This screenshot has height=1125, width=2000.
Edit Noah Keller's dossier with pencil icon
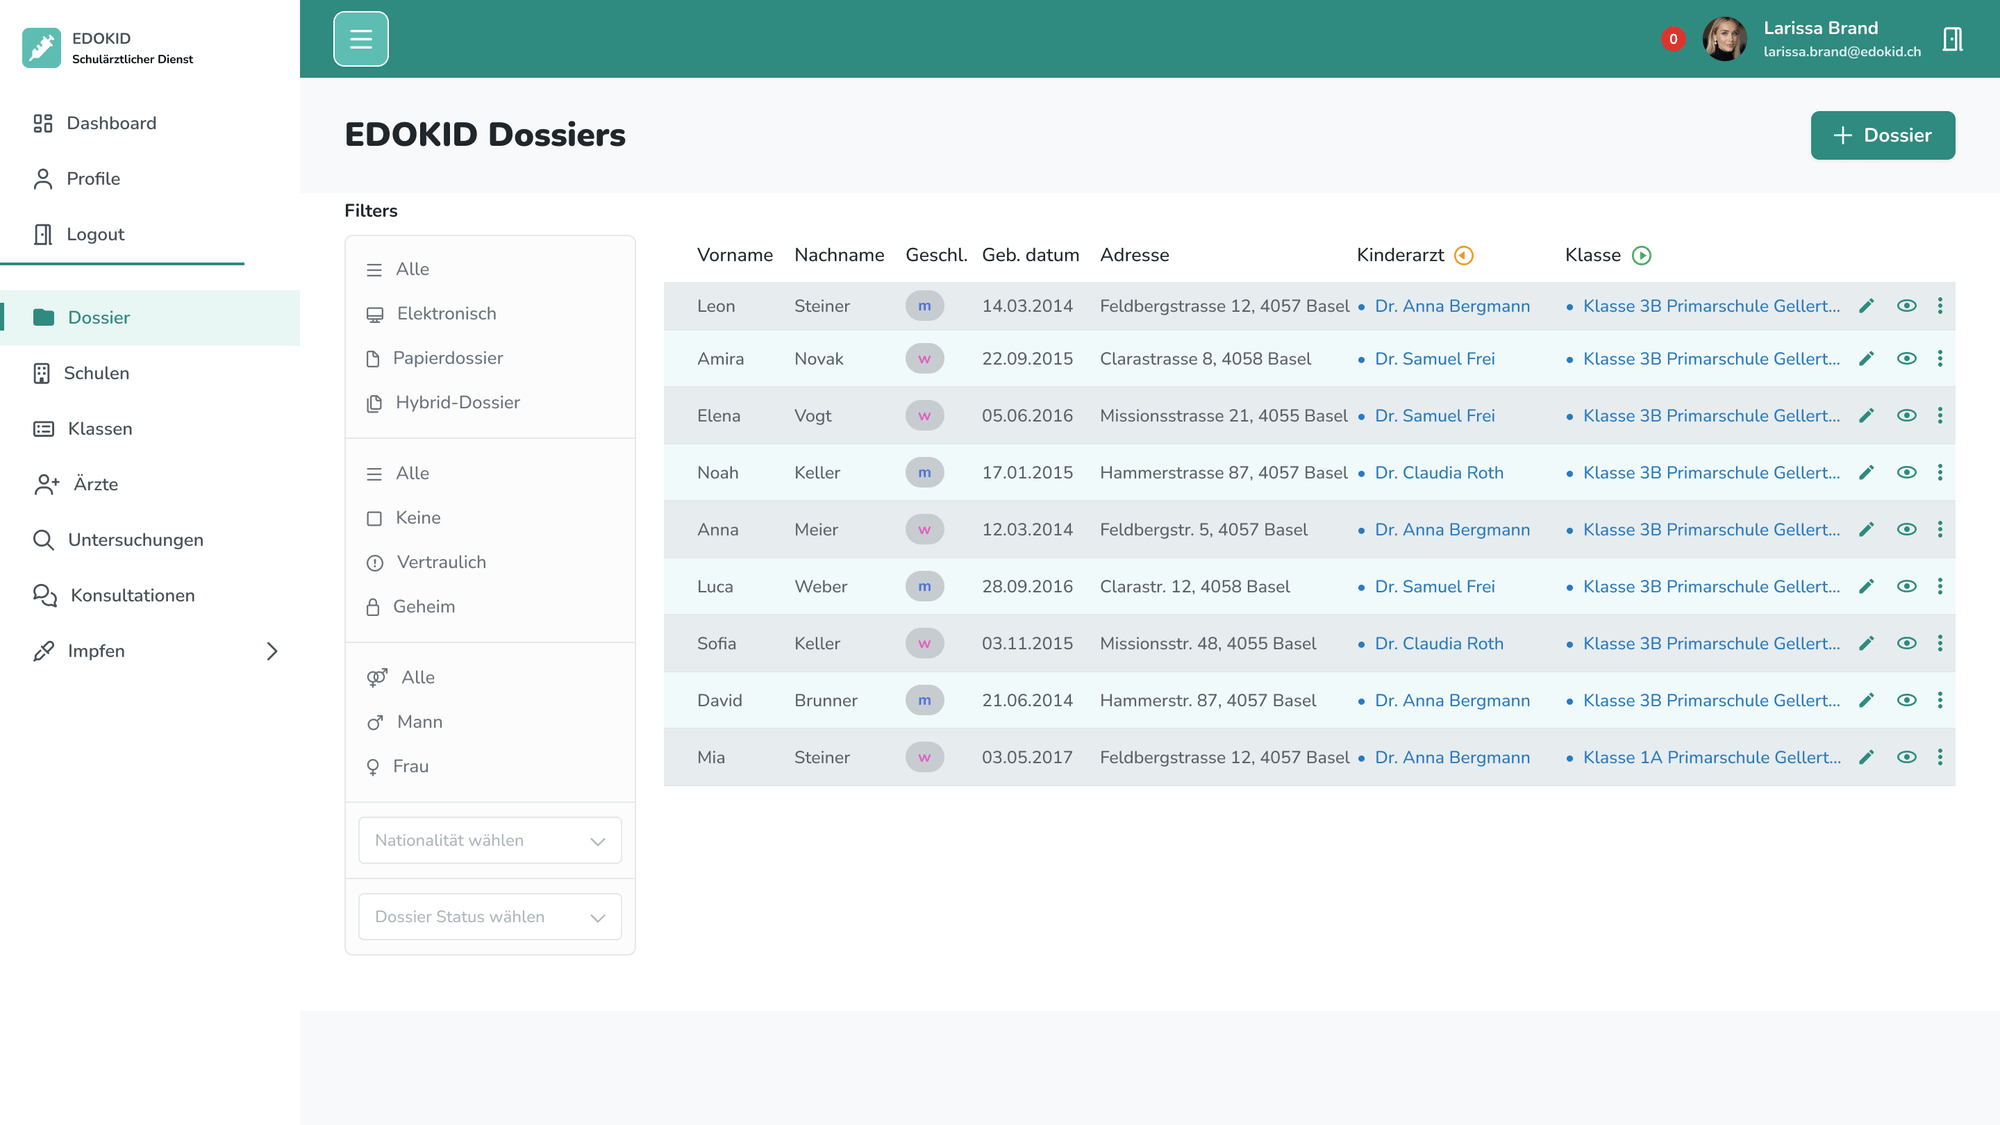point(1866,473)
